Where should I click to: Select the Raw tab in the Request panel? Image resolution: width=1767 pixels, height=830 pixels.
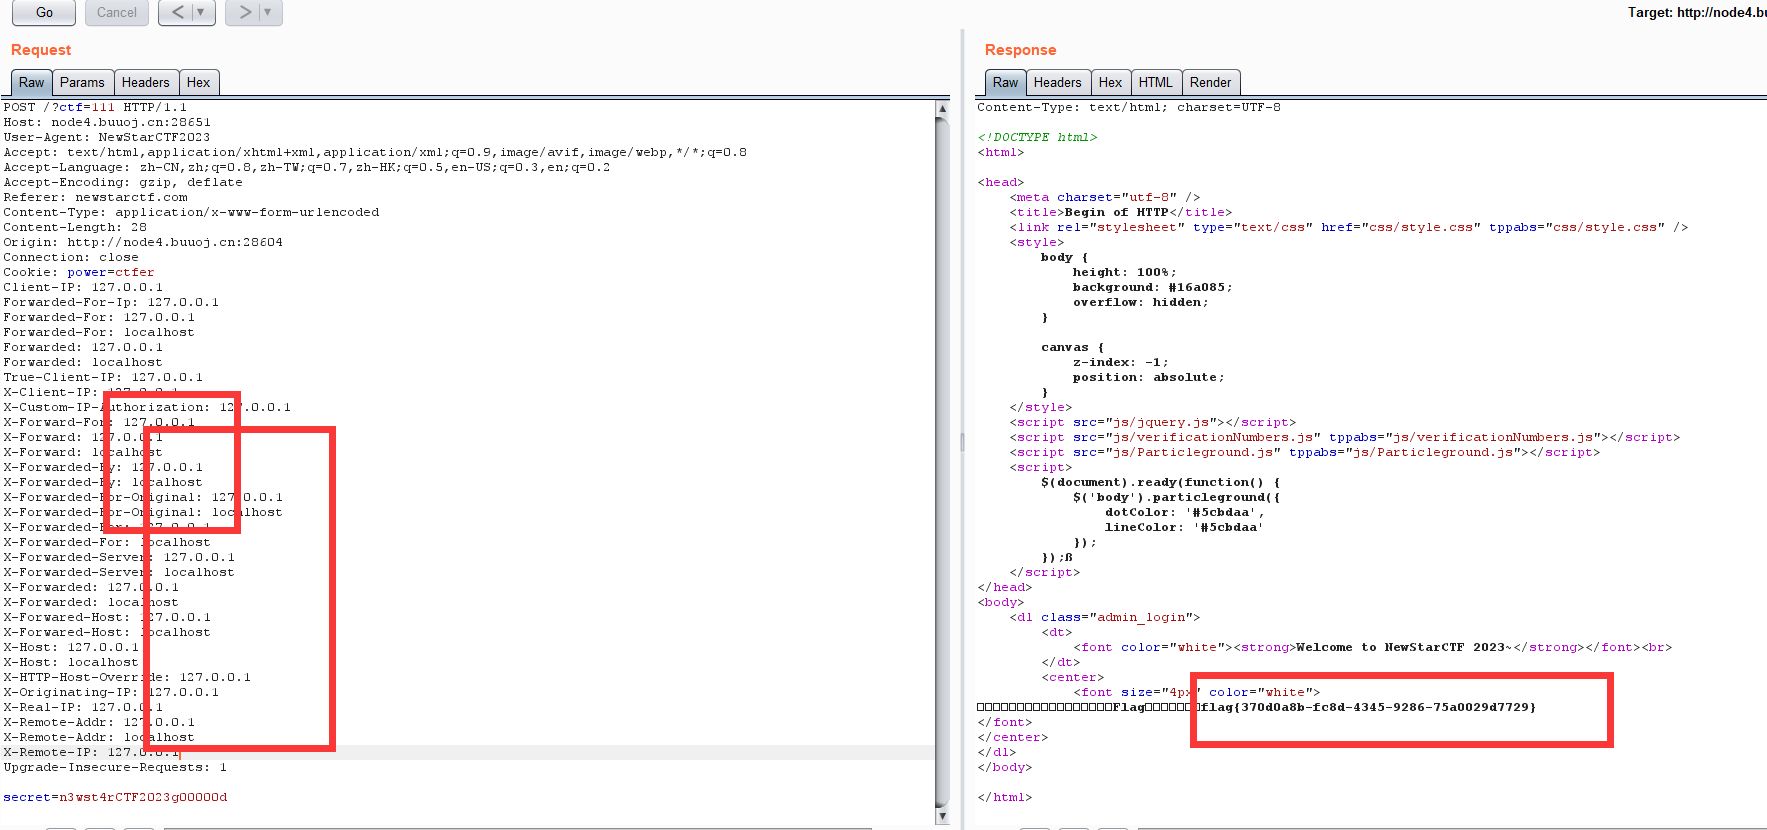click(x=32, y=82)
